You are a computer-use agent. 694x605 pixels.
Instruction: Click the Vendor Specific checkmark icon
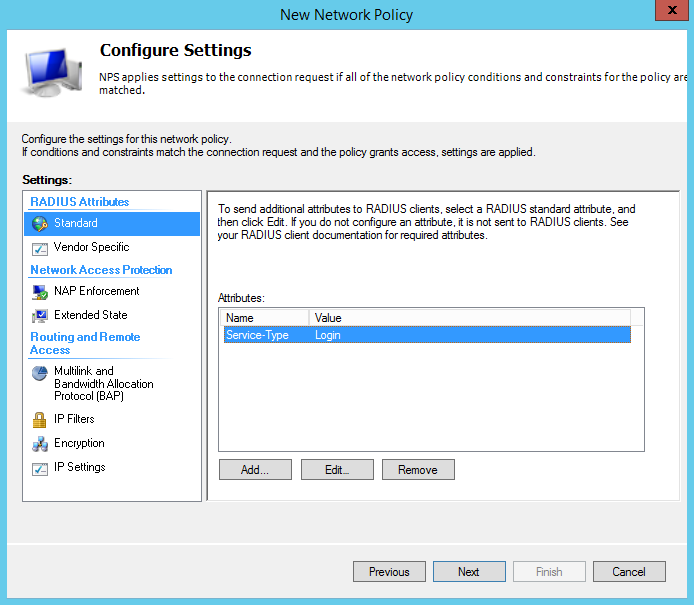pyautogui.click(x=40, y=248)
